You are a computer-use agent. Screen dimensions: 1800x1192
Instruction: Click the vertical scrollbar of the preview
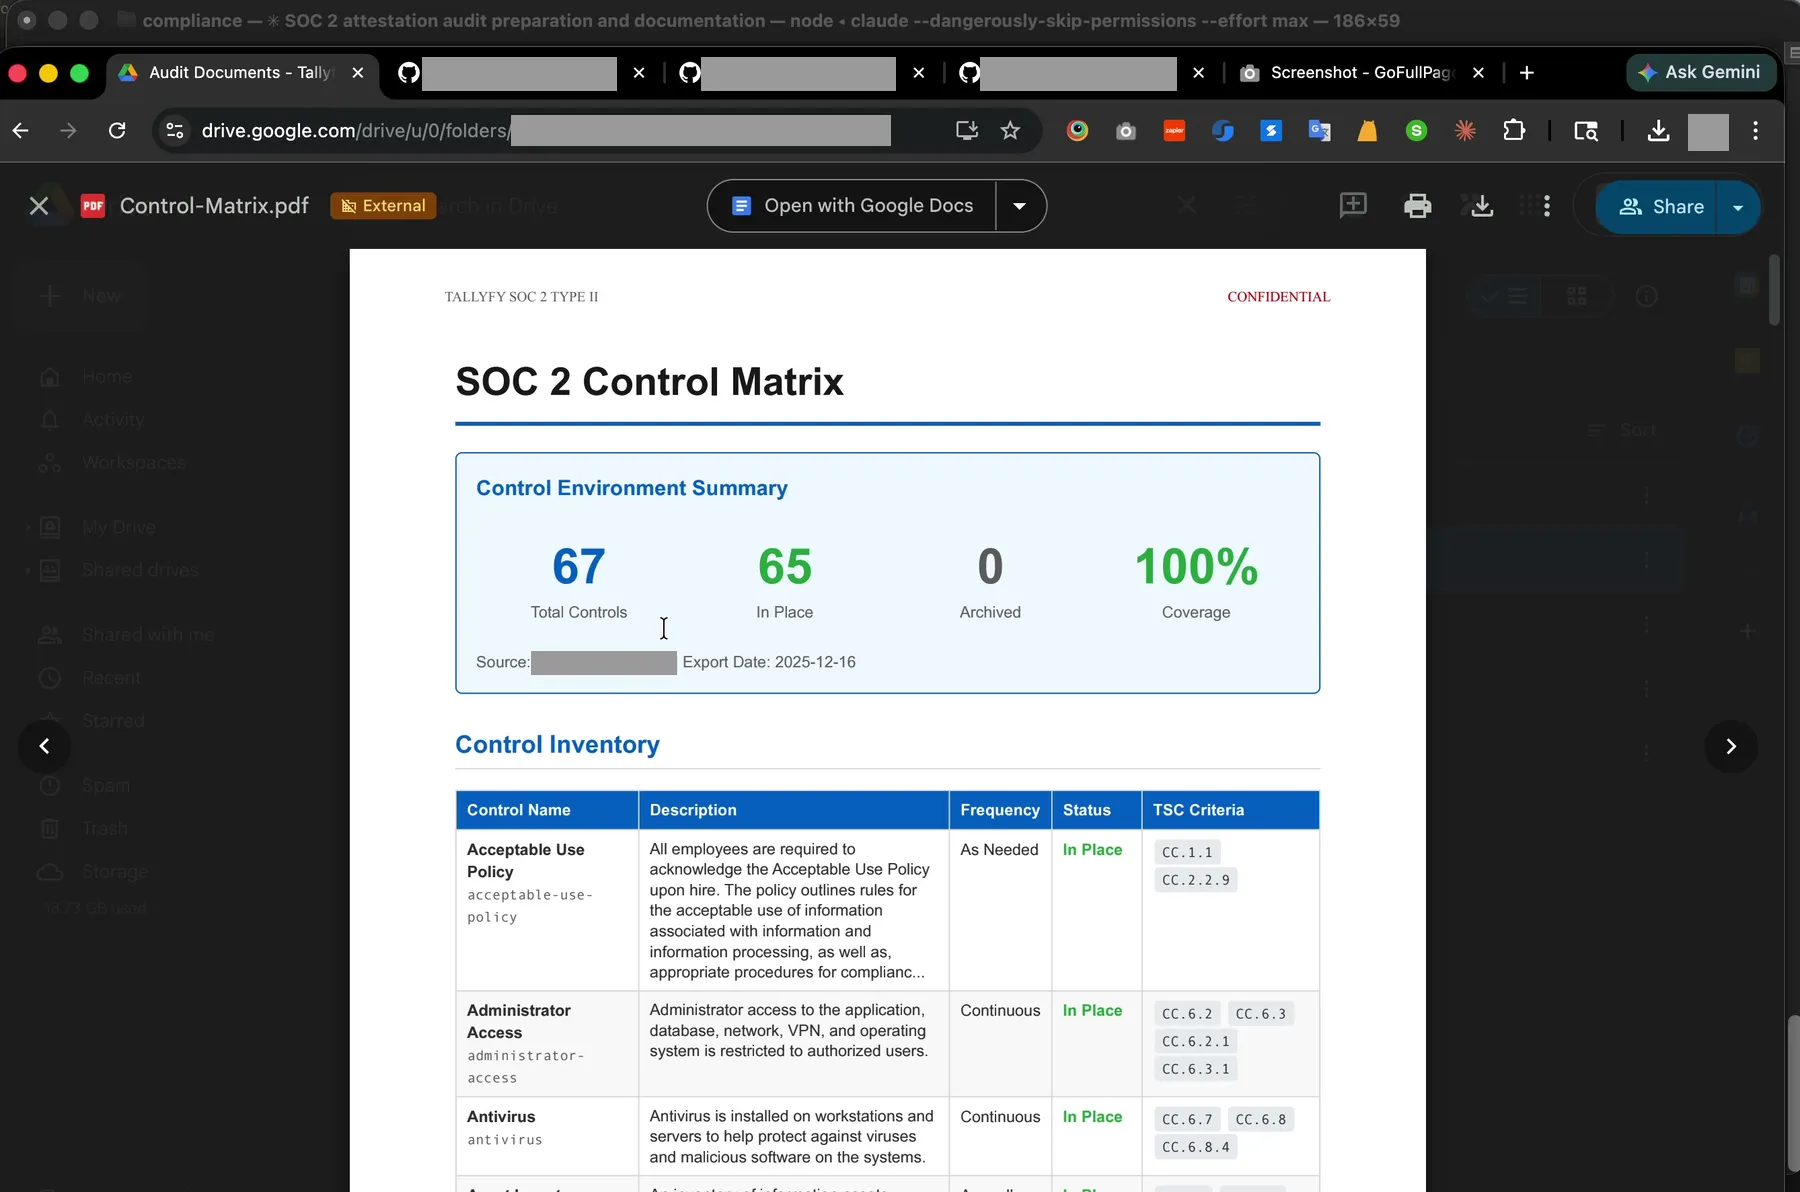[x=1774, y=290]
